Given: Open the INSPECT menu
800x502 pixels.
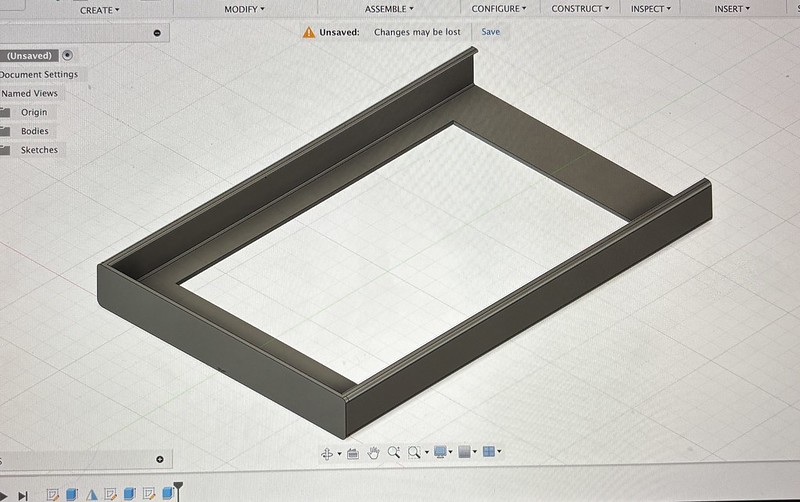Looking at the screenshot, I should pos(650,9).
